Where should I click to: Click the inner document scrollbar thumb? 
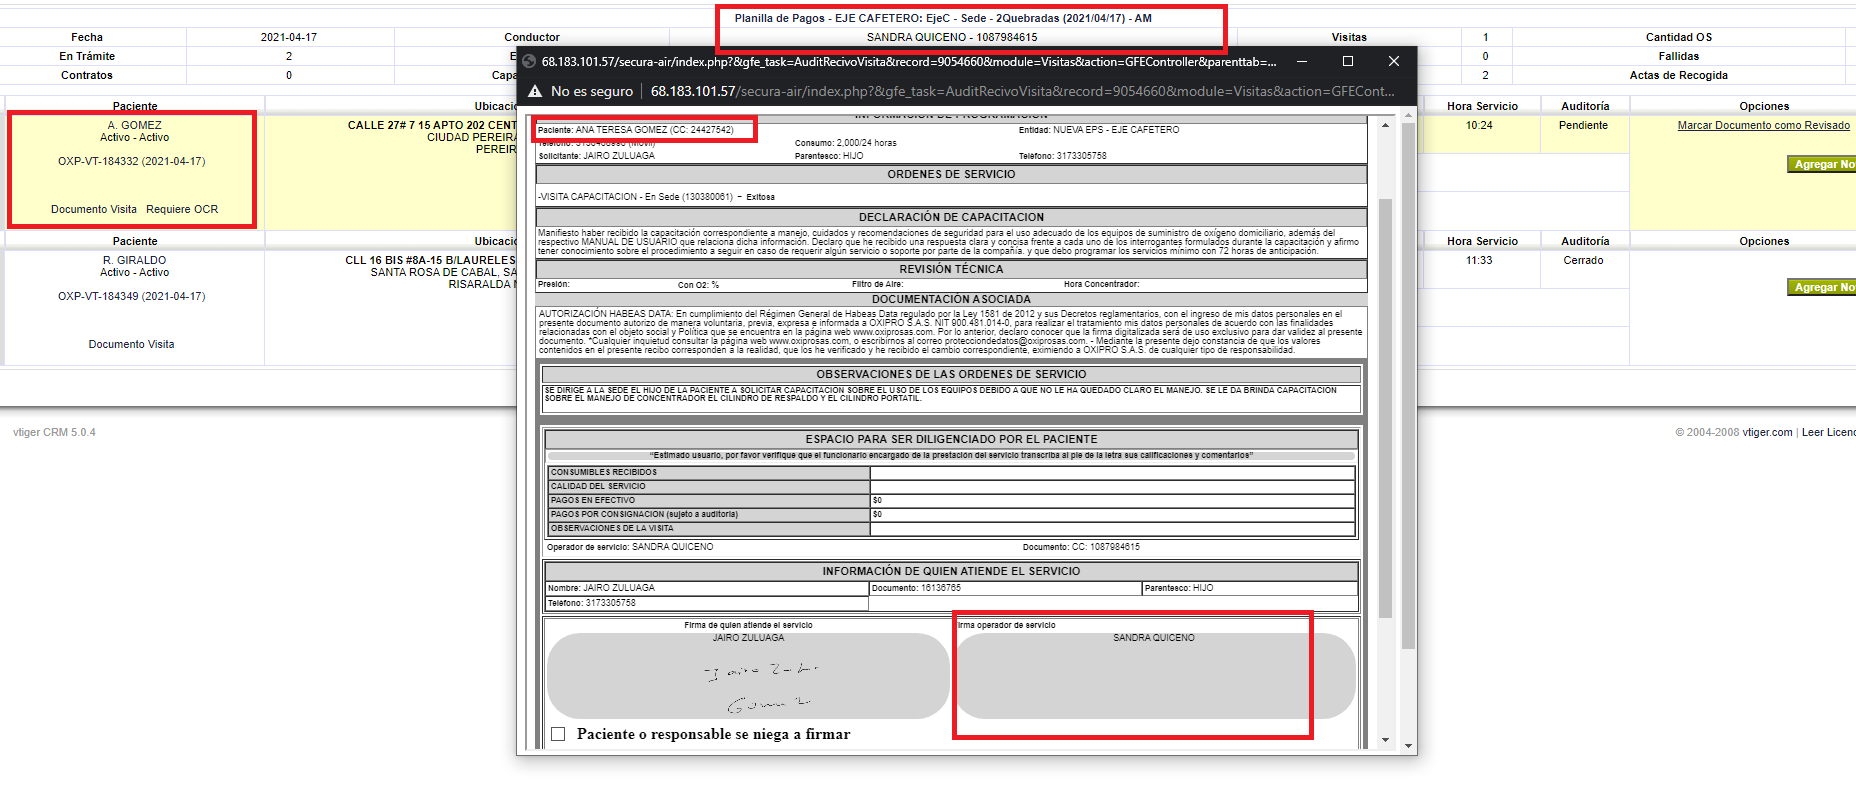click(x=1385, y=408)
